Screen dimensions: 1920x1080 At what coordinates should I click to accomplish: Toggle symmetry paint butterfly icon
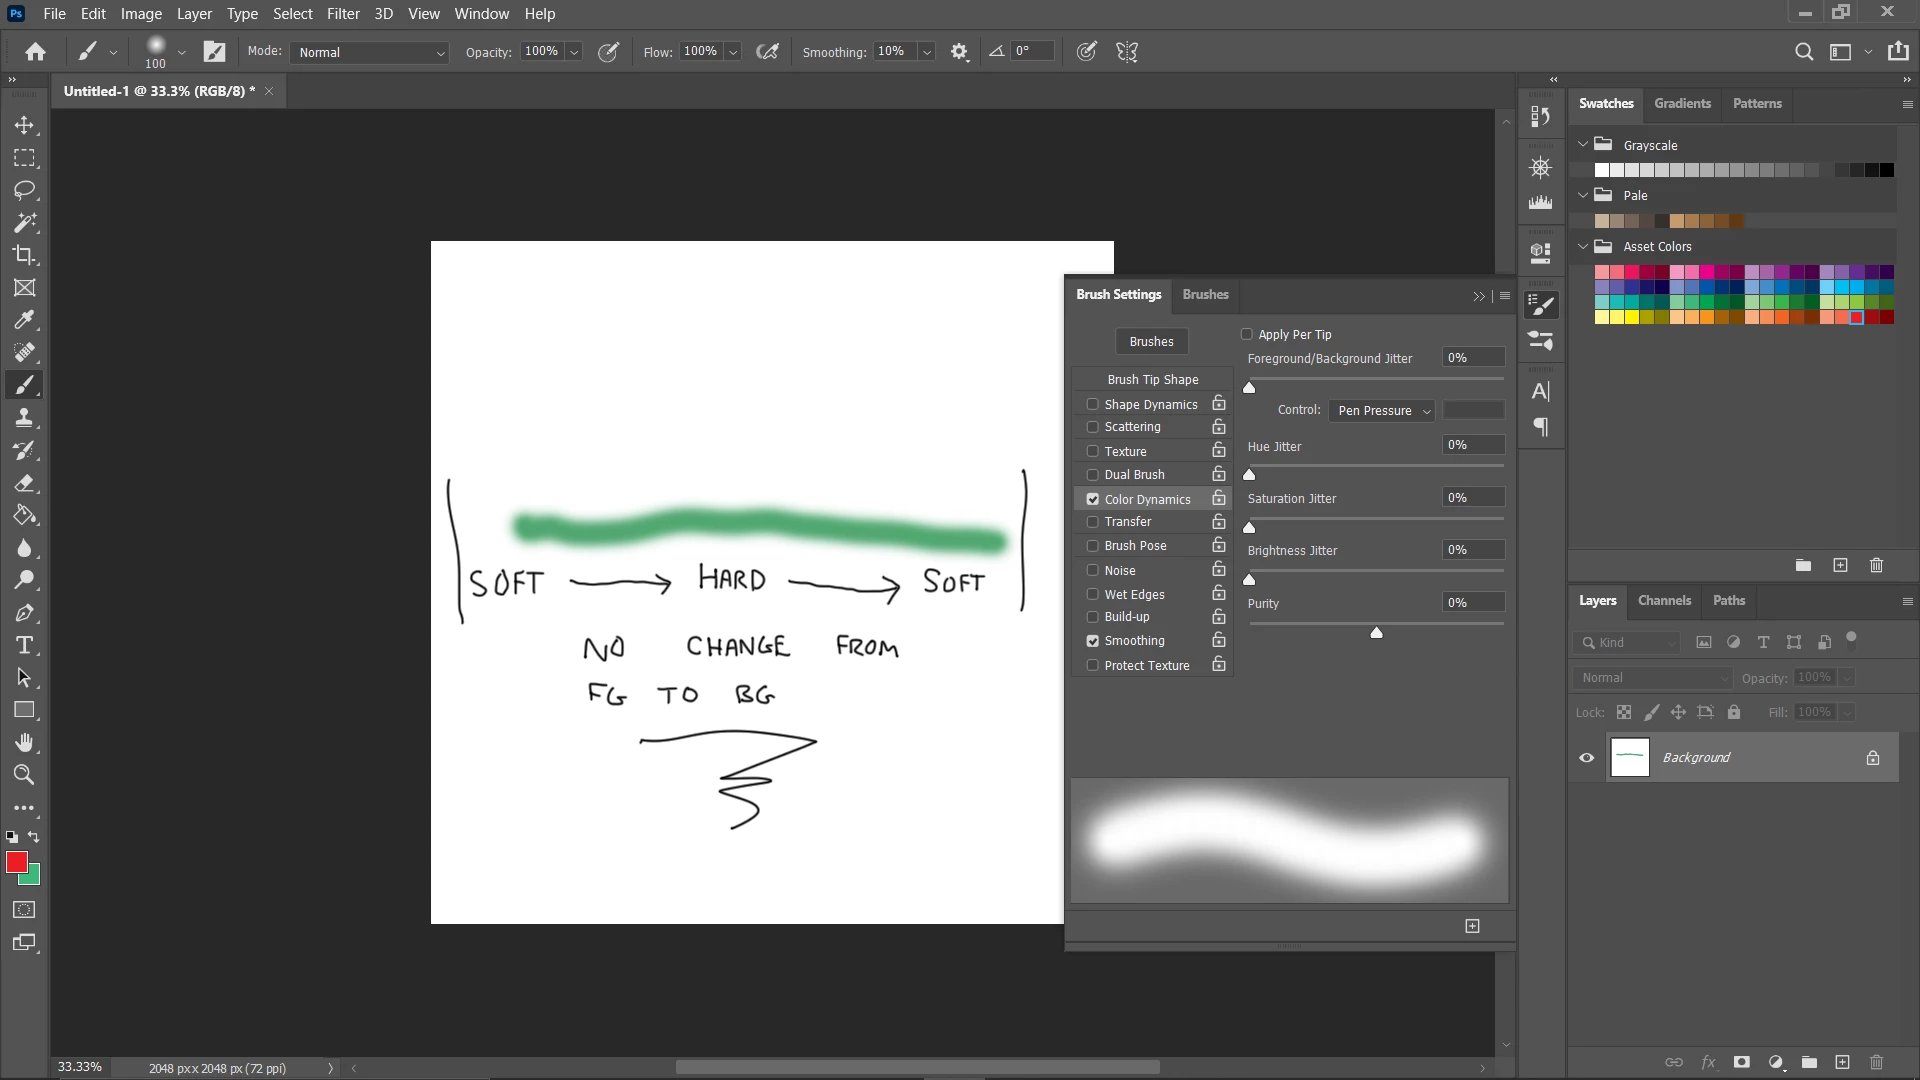click(x=1127, y=52)
